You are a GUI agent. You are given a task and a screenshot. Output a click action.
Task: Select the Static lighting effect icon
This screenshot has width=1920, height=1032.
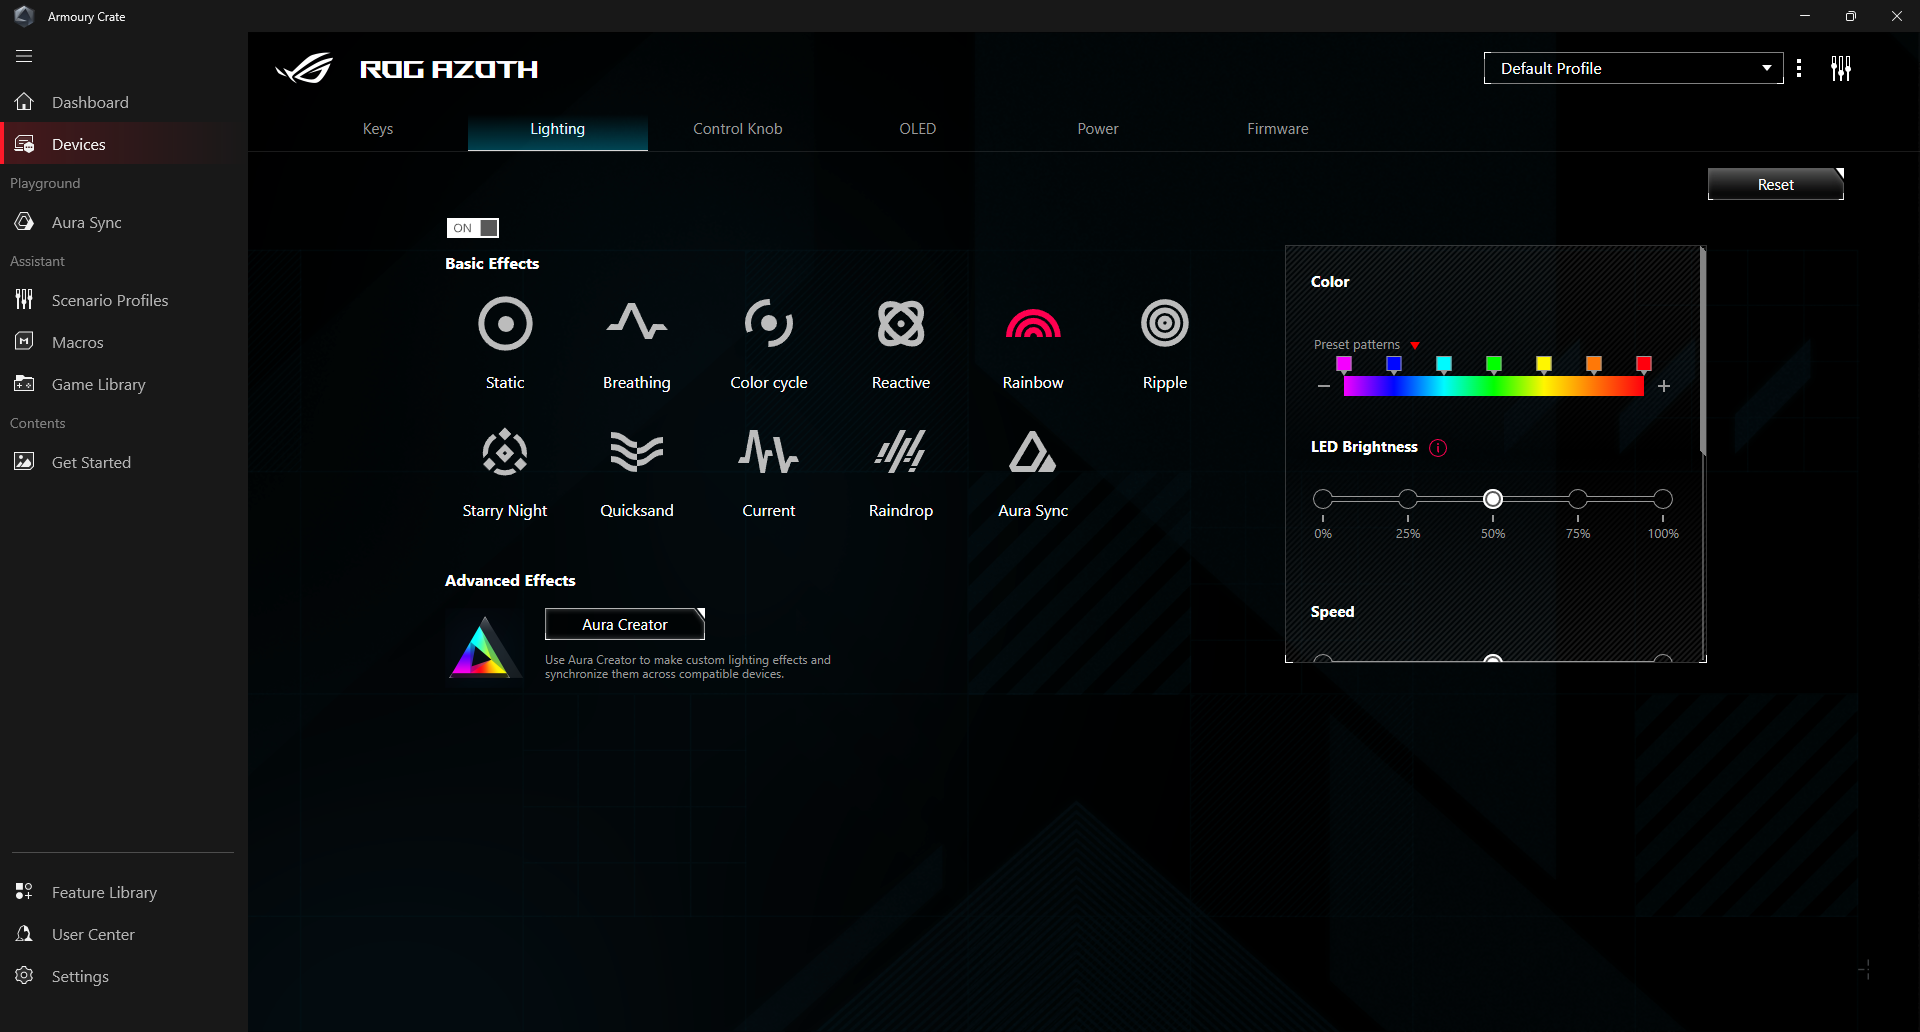pyautogui.click(x=505, y=323)
